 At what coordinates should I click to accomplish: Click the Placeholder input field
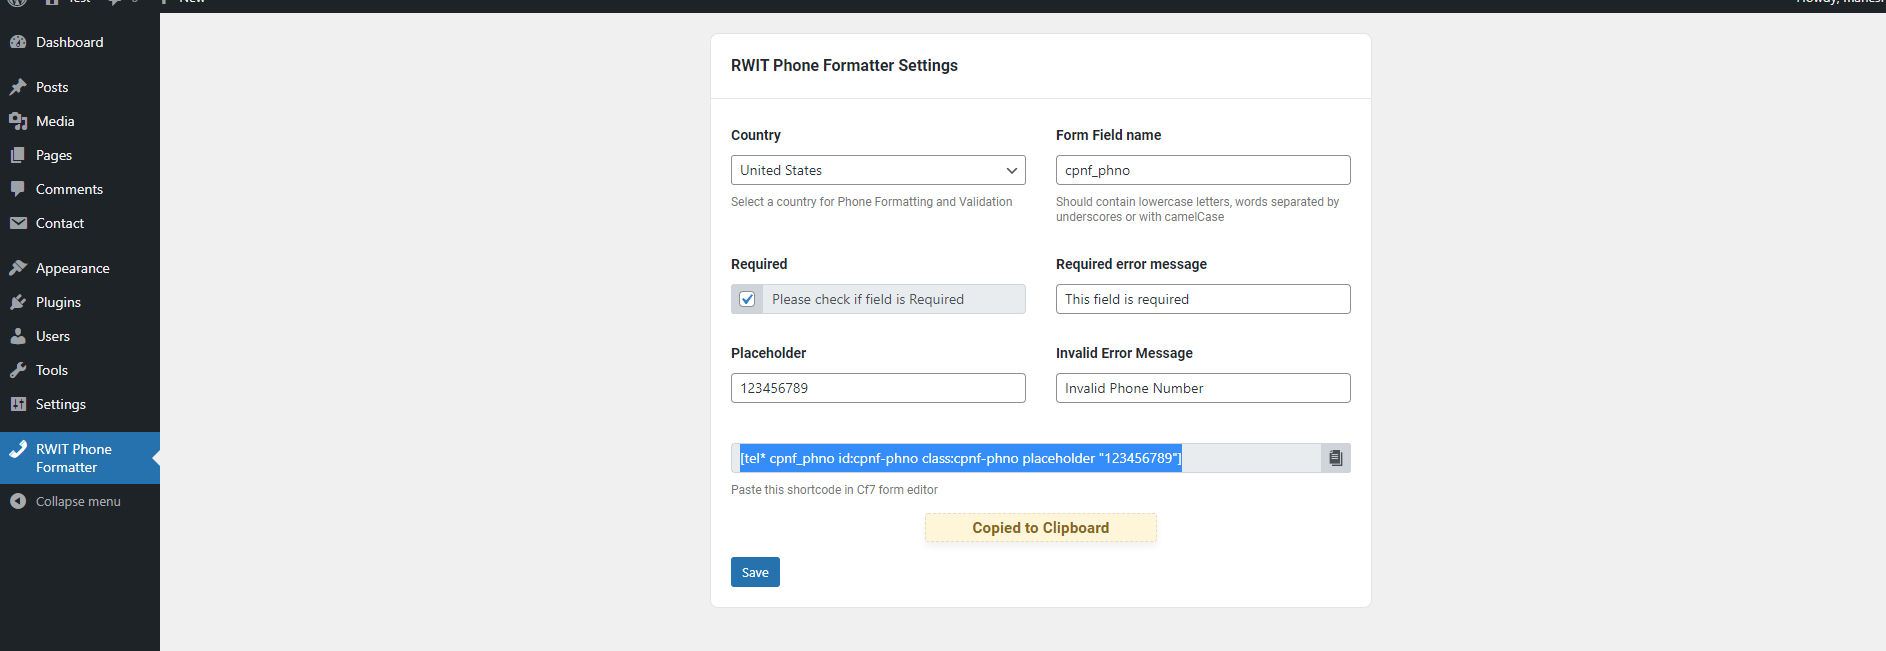[x=878, y=388]
